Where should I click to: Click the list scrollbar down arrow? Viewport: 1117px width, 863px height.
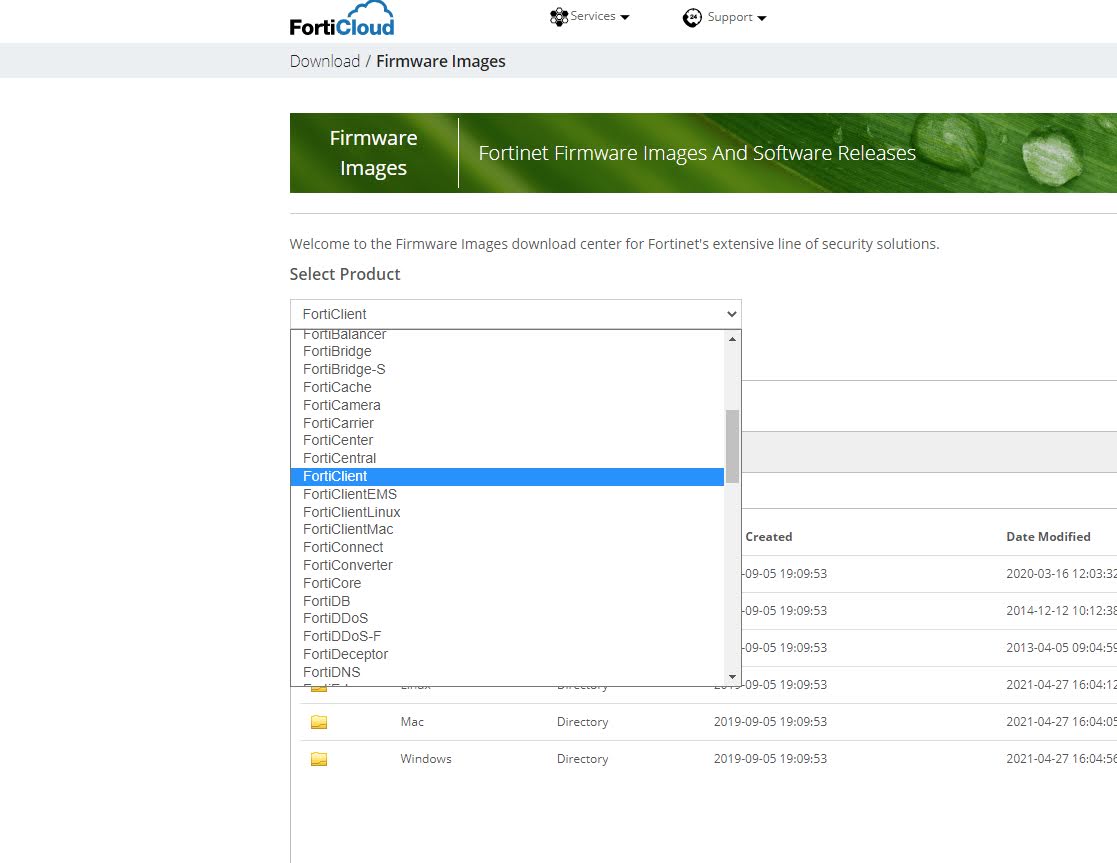732,677
